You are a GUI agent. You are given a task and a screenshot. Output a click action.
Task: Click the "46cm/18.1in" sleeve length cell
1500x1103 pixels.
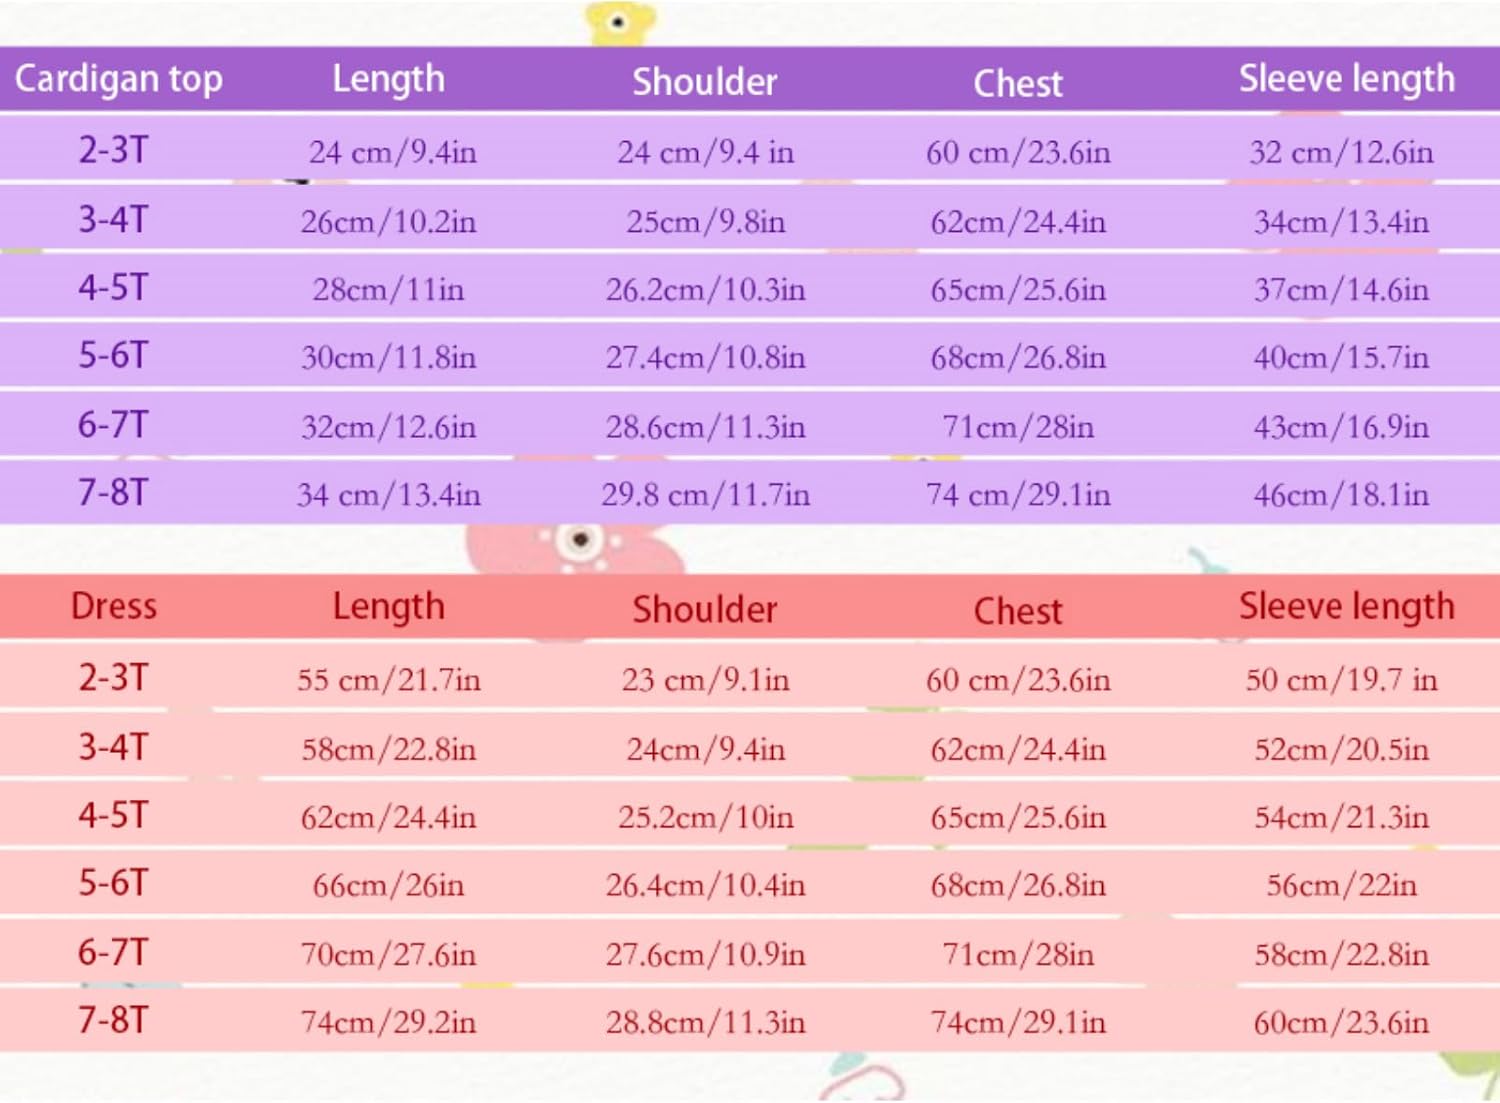[1341, 495]
